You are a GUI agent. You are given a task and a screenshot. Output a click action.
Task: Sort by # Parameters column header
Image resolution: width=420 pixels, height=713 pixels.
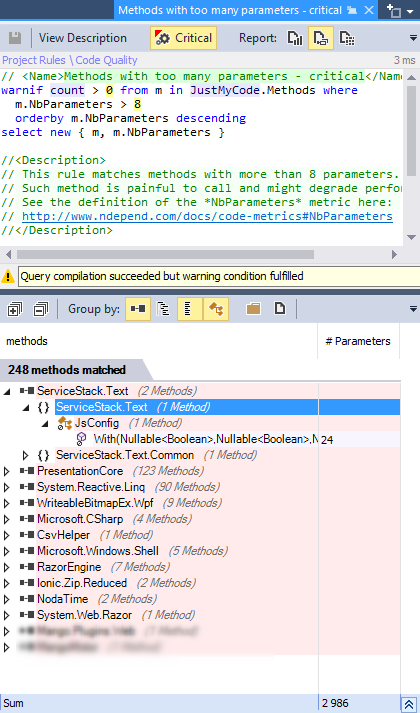tap(358, 341)
